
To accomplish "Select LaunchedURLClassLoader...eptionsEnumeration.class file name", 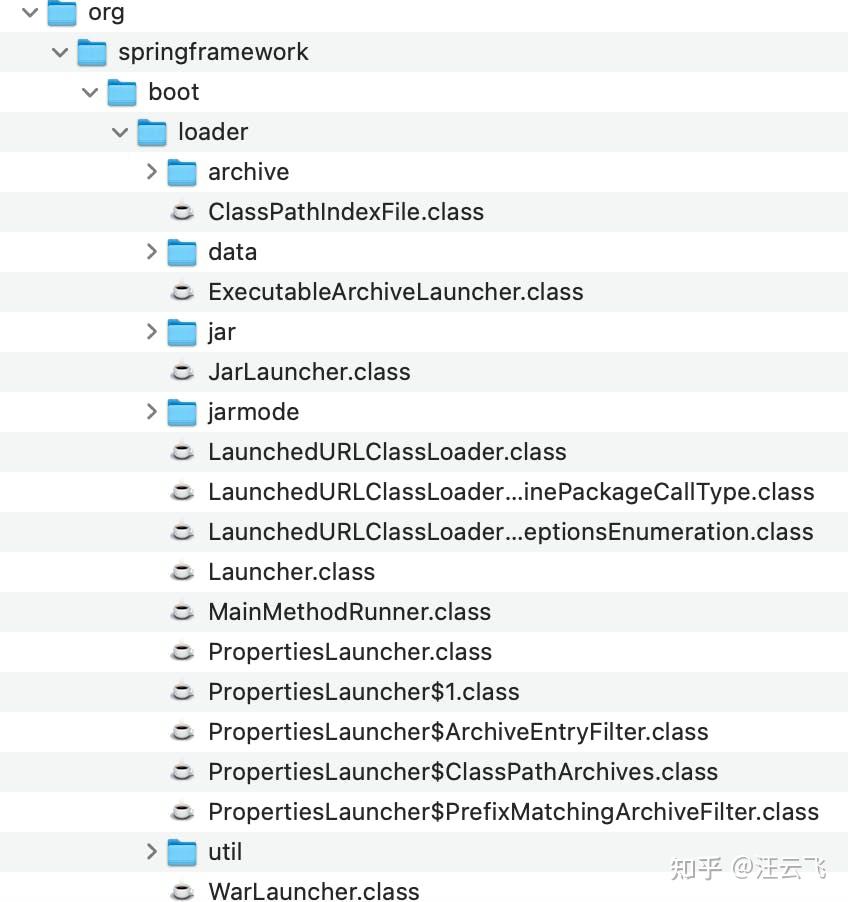I will coord(511,532).
